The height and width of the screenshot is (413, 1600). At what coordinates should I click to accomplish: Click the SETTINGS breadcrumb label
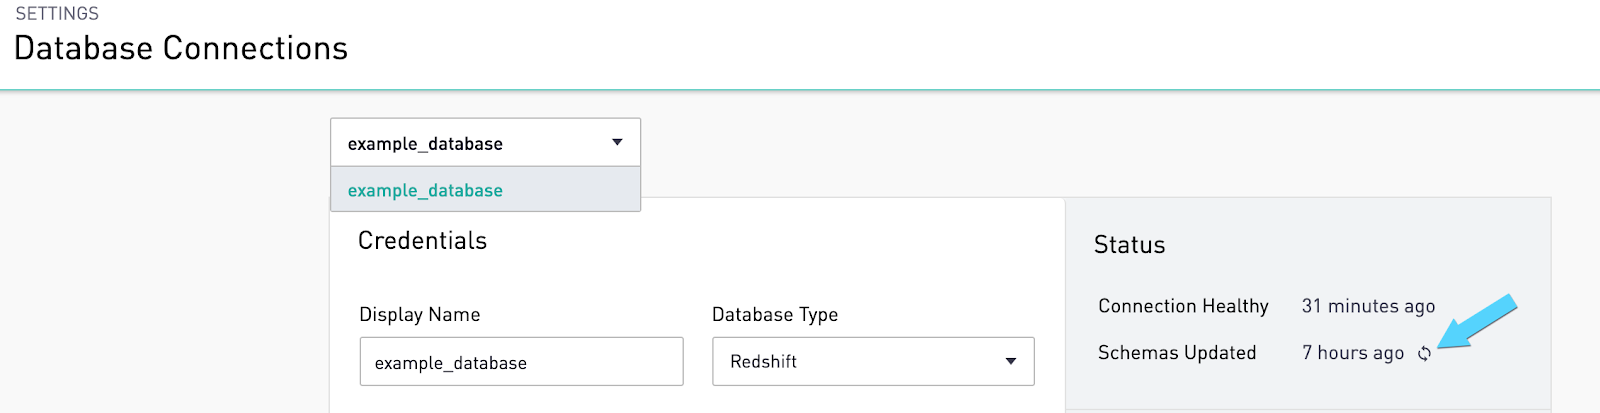[x=57, y=14]
